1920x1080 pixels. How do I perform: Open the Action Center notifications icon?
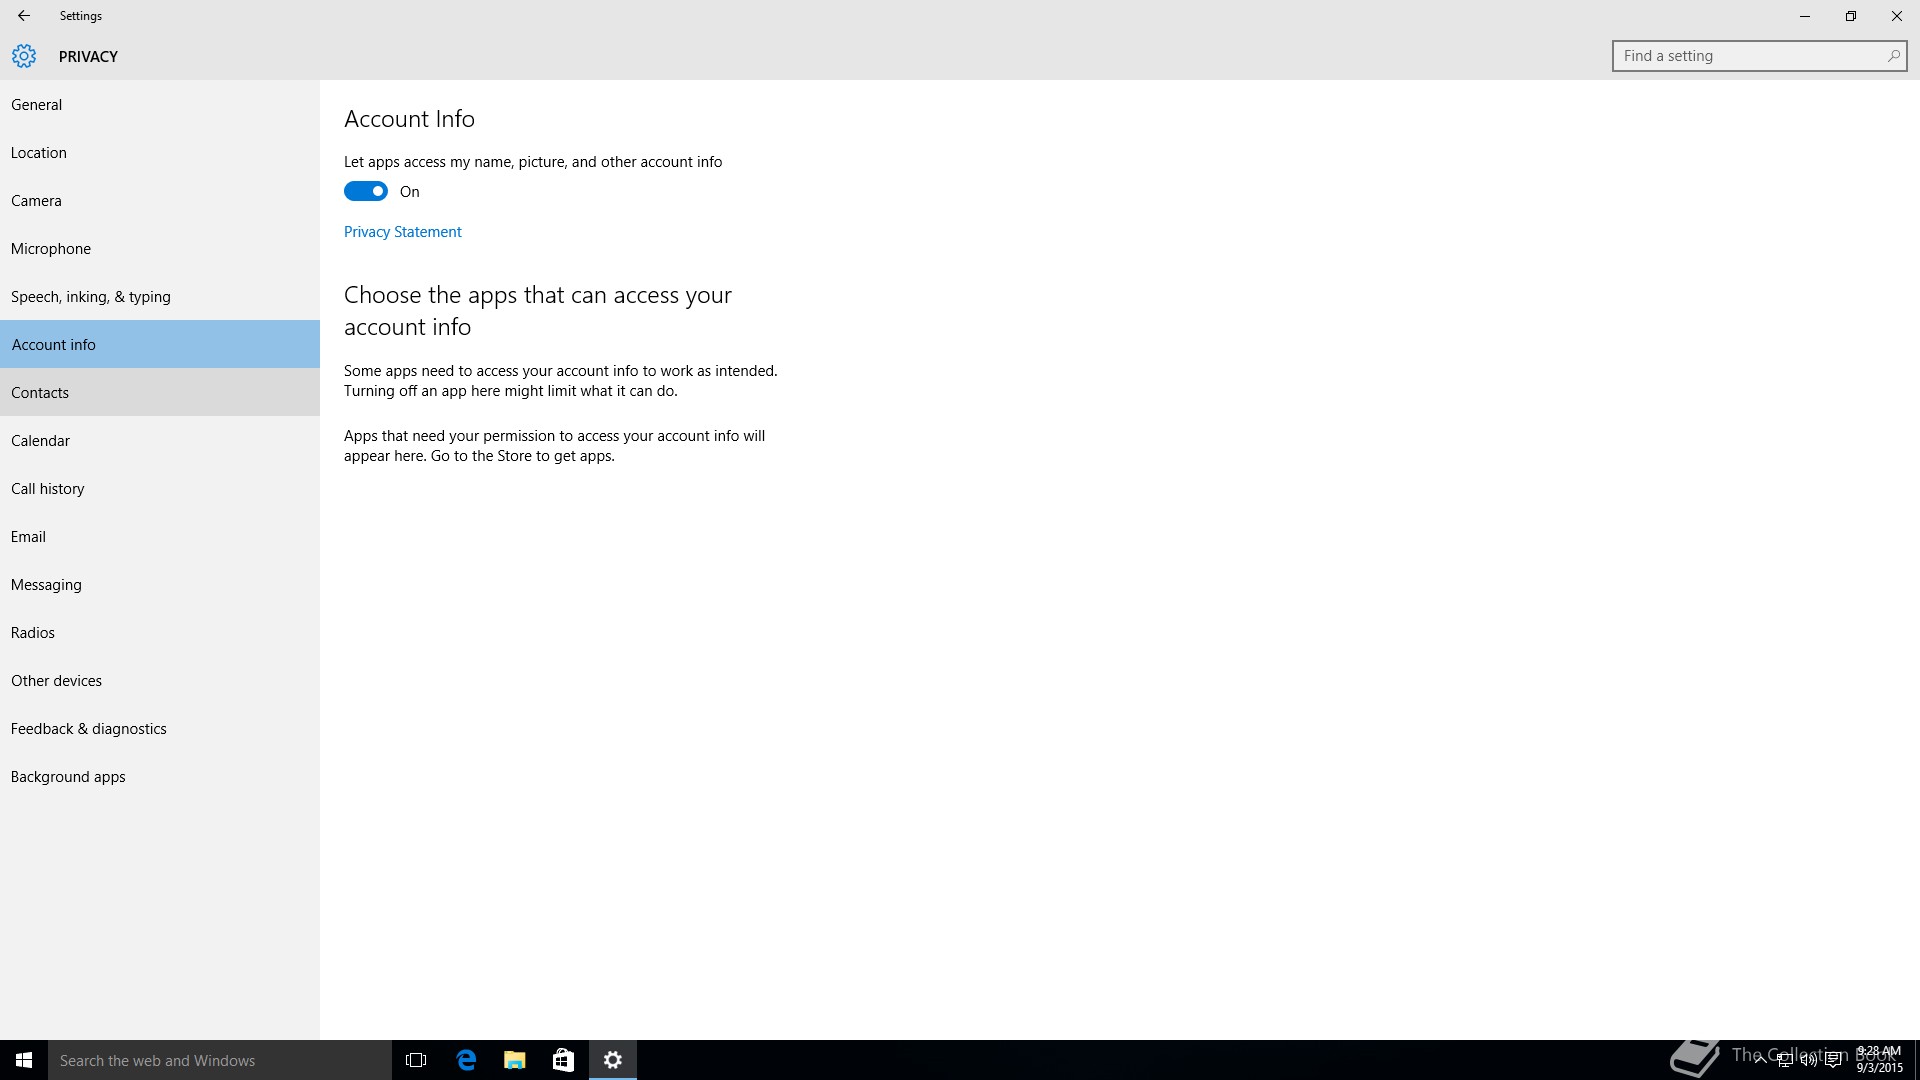[1833, 1060]
